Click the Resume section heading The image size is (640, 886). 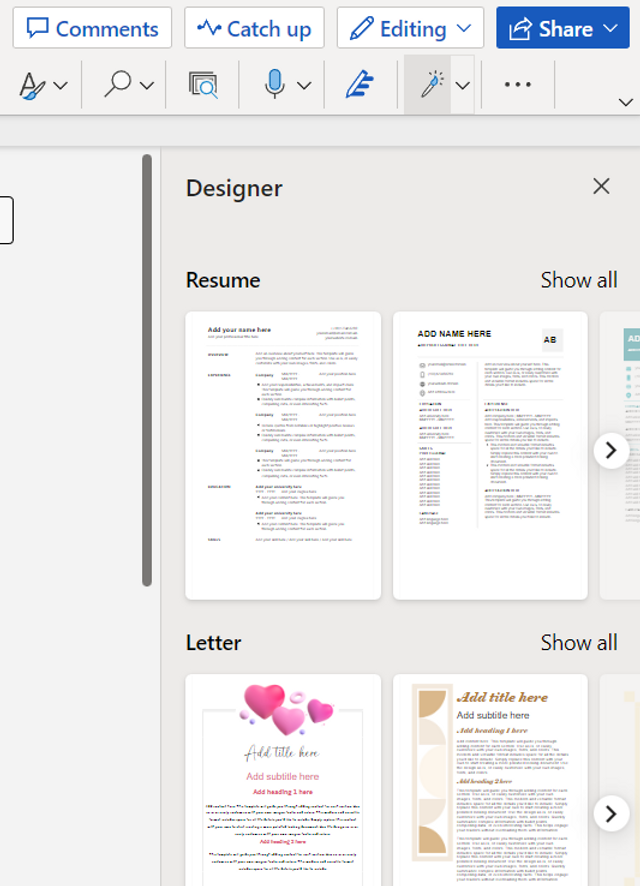click(x=223, y=280)
